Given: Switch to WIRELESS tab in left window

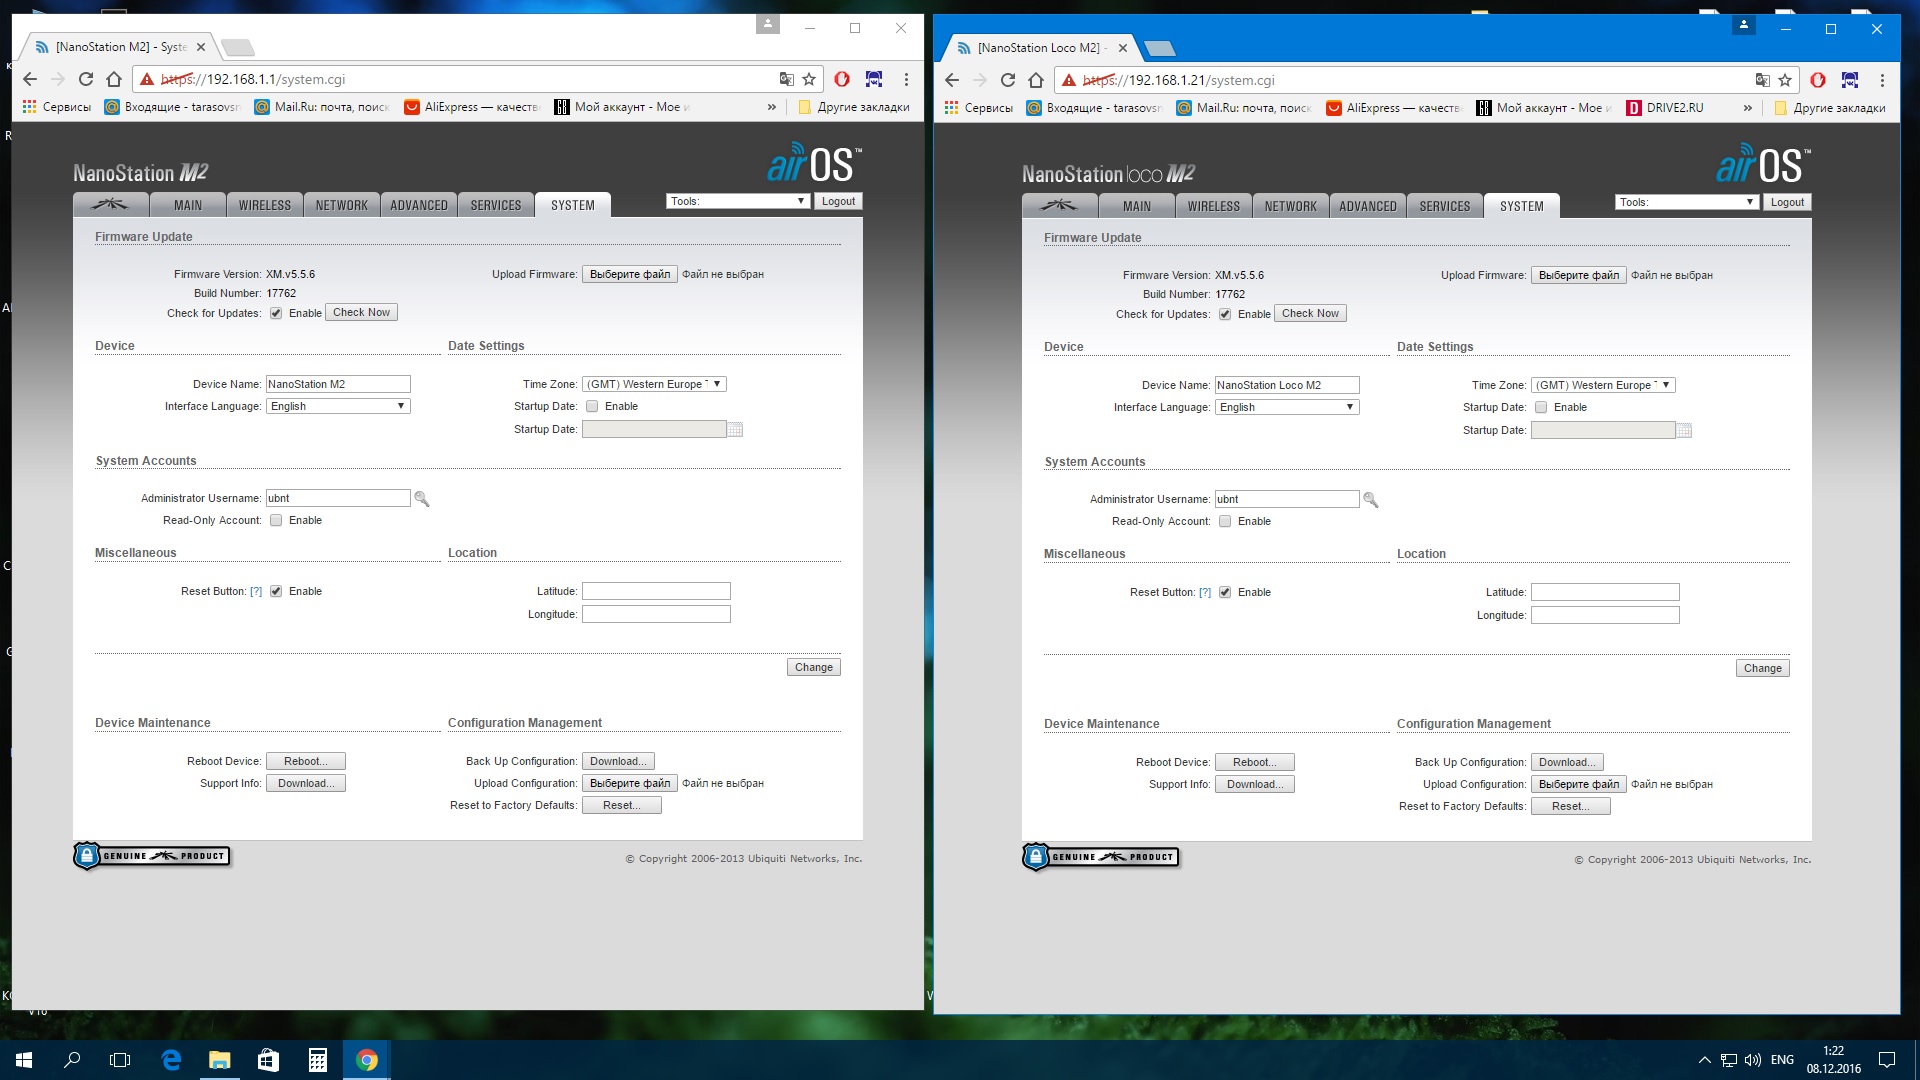Looking at the screenshot, I should pos(265,205).
